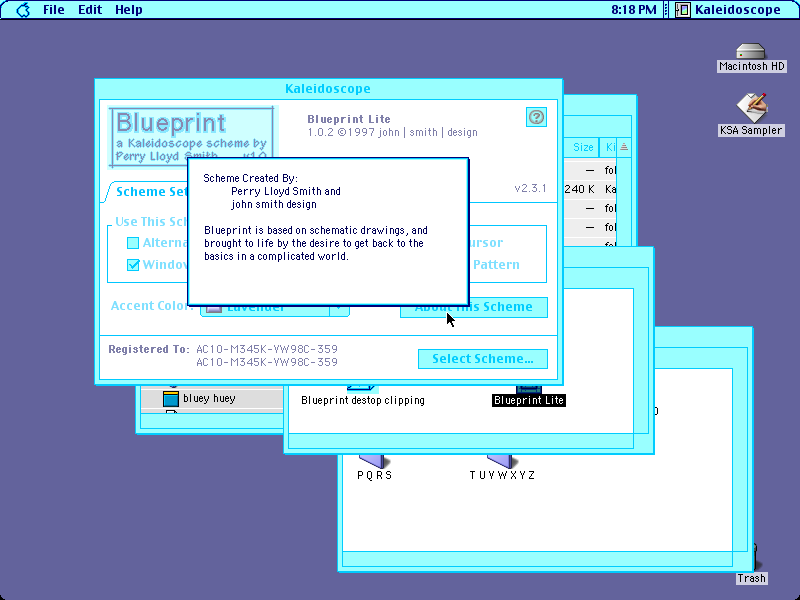Open the Kaleidoscope application menu

pos(728,10)
